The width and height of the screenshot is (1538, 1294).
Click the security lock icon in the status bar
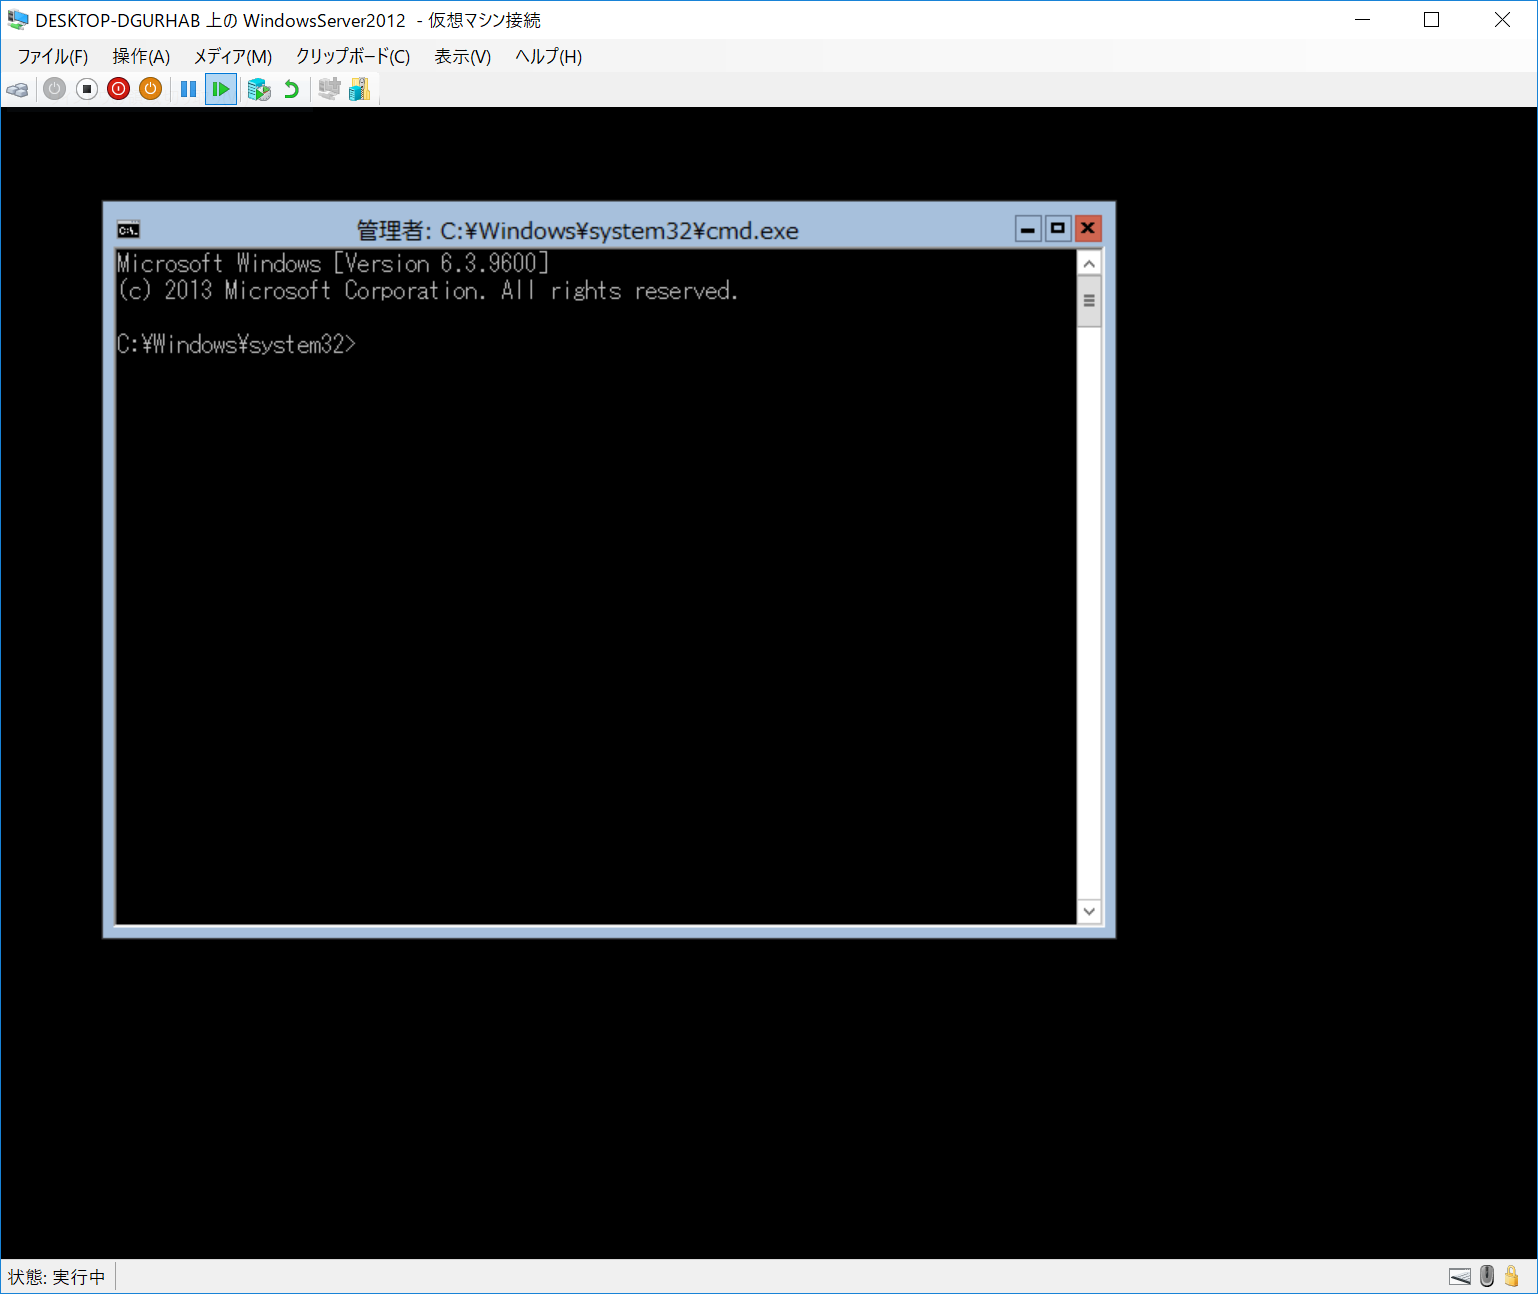pyautogui.click(x=1513, y=1276)
